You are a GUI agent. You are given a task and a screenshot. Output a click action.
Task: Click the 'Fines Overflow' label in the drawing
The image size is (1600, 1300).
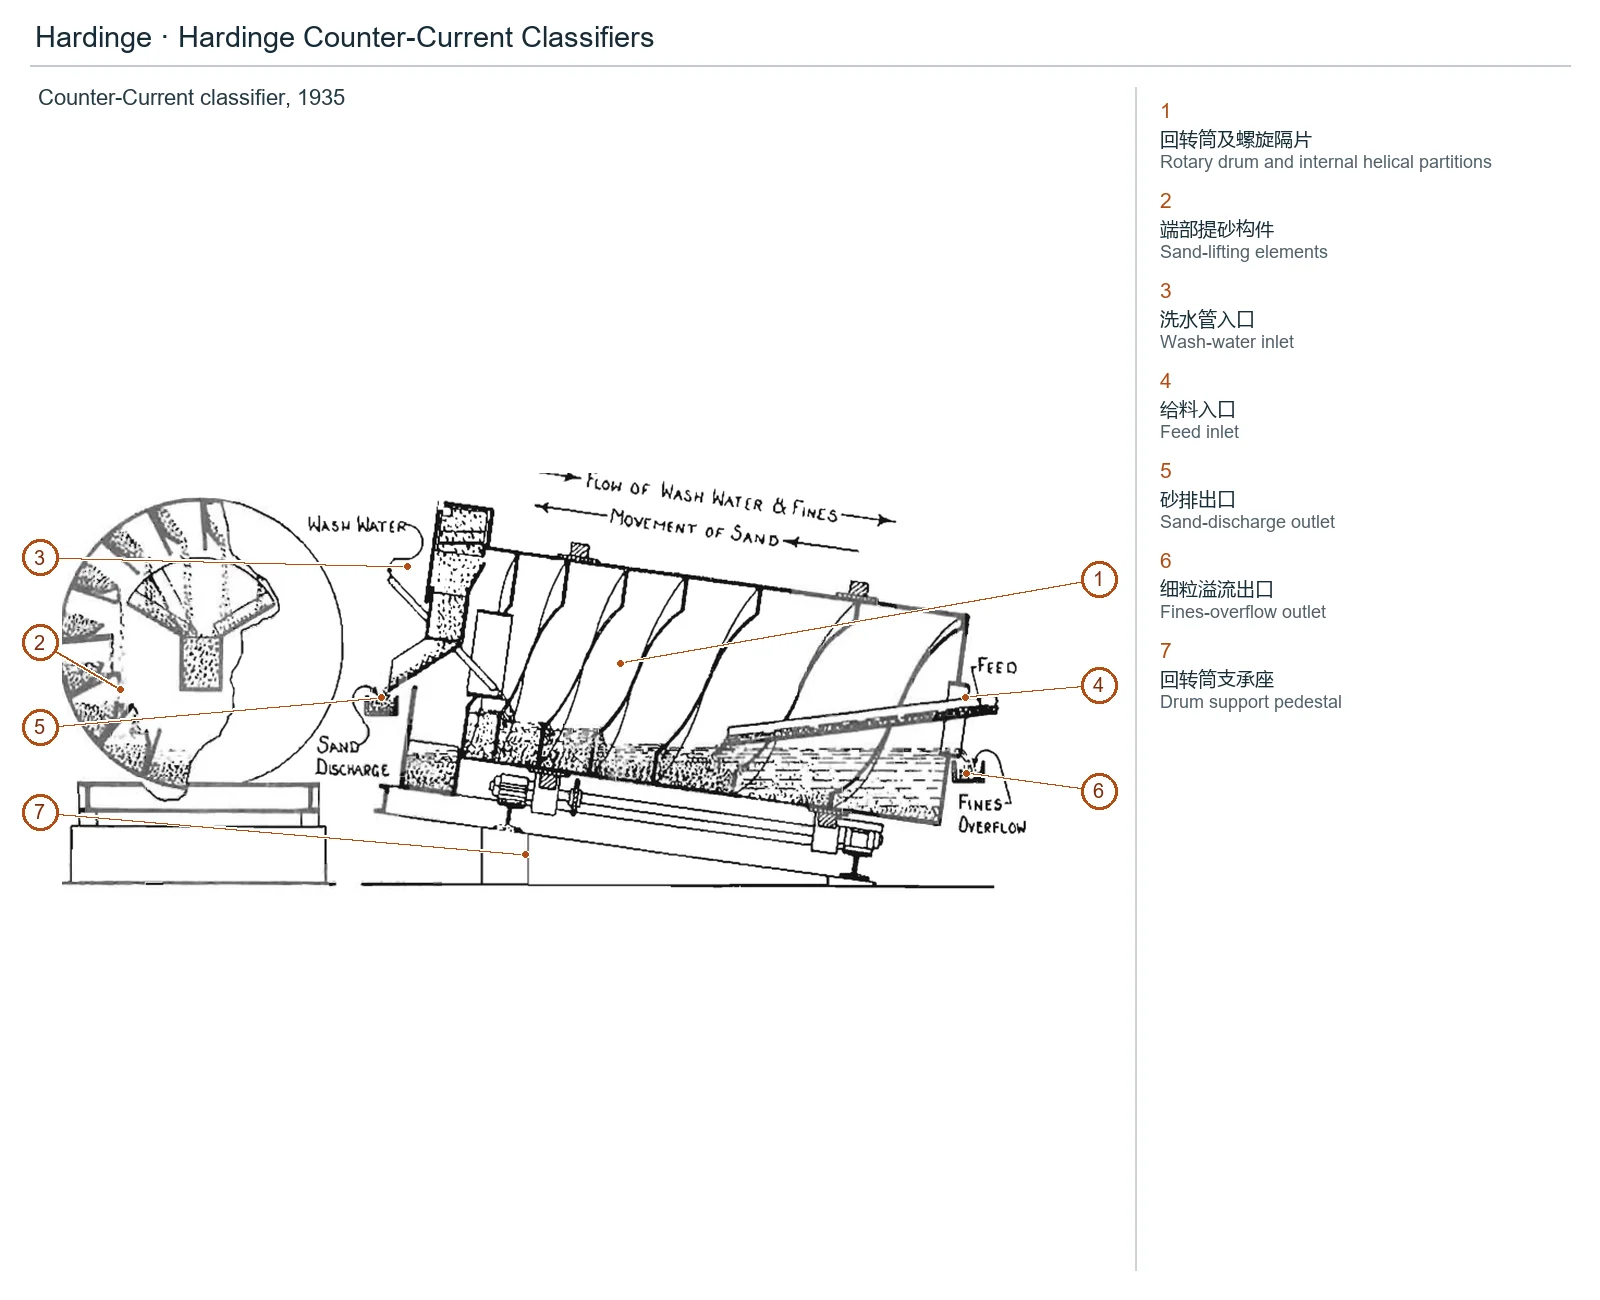tap(991, 814)
